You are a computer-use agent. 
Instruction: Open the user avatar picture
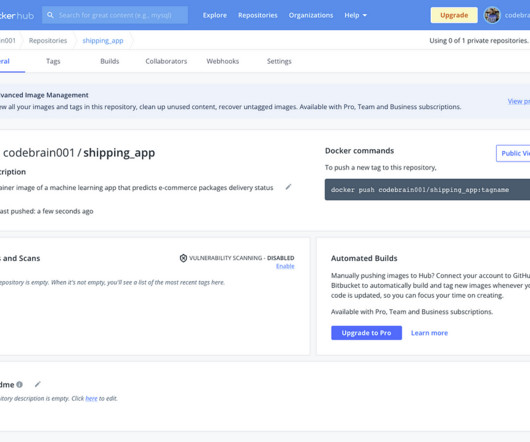[492, 15]
